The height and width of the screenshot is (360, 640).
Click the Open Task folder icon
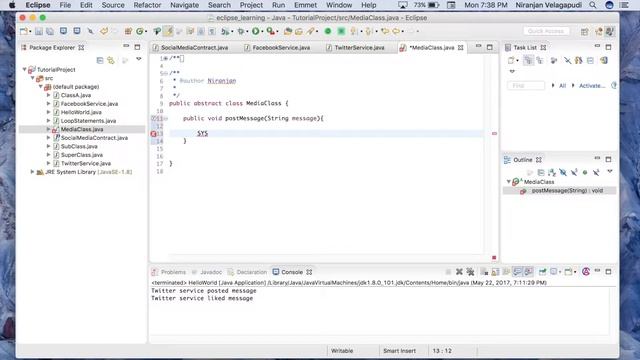pos(299,31)
